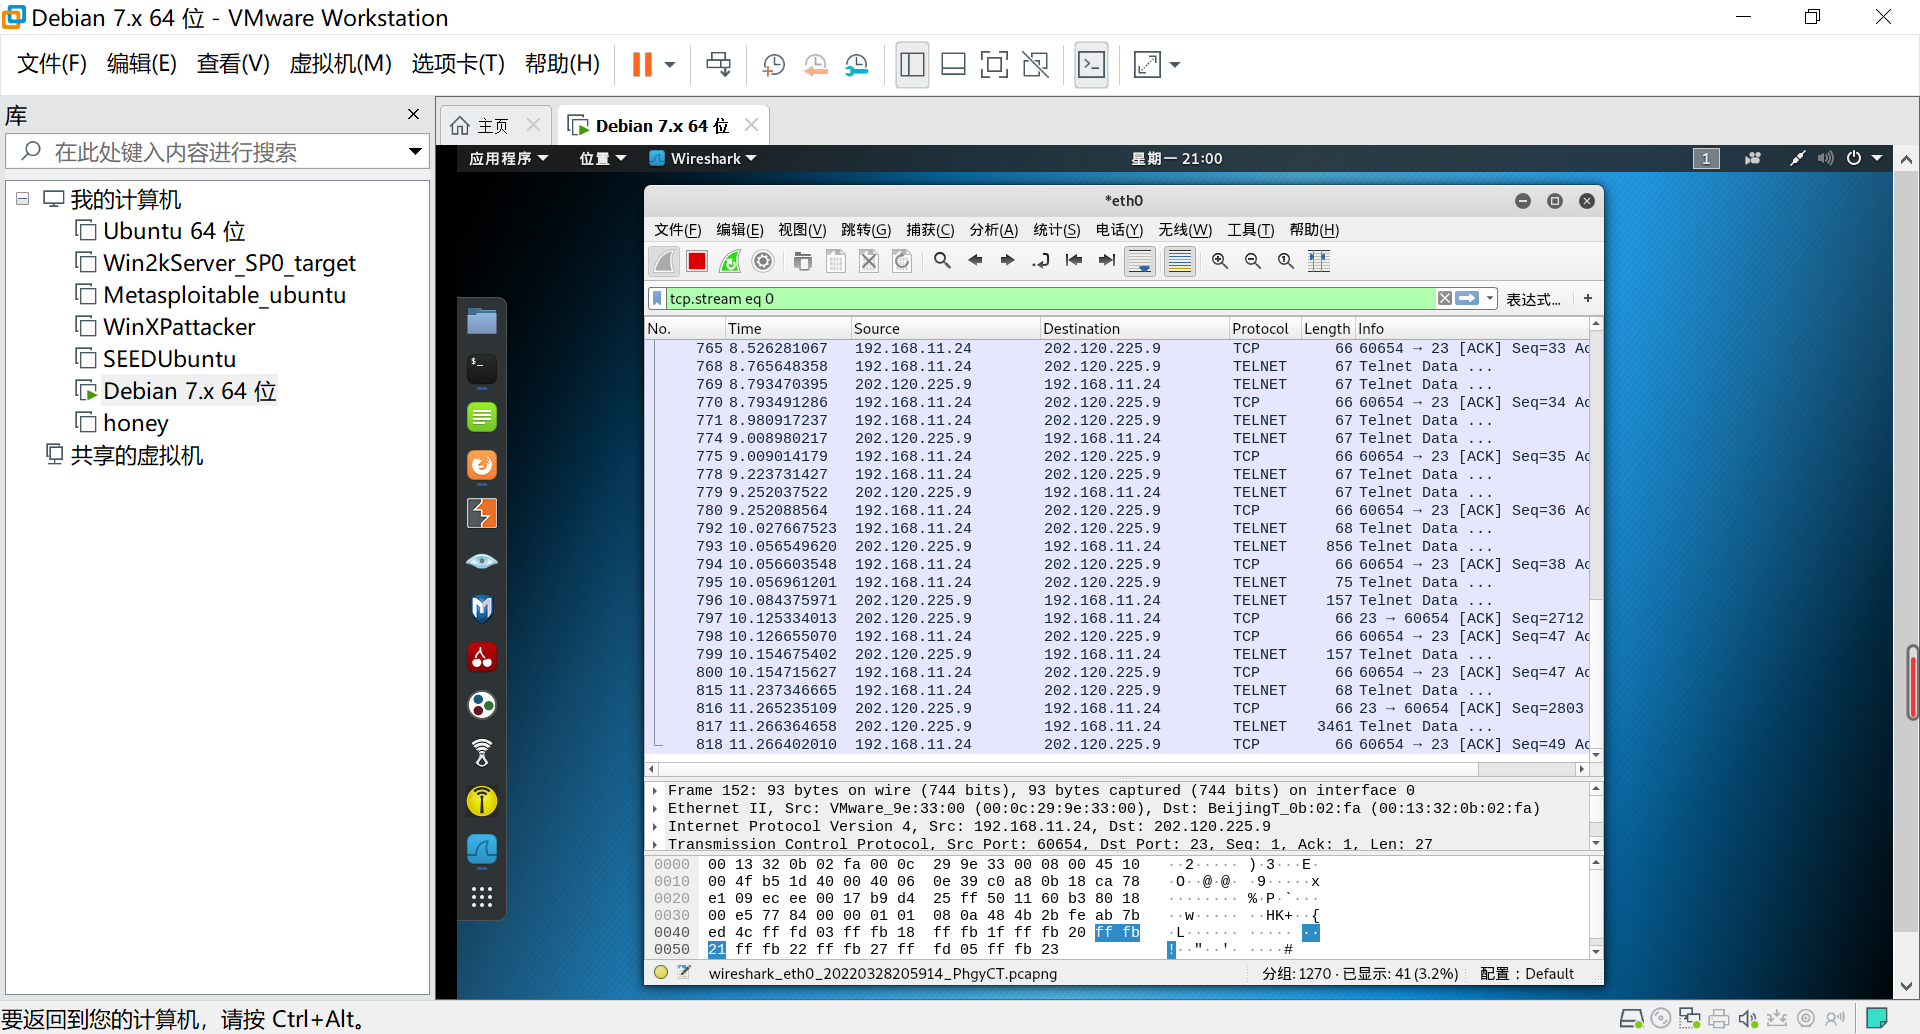Open library search options dropdown
The width and height of the screenshot is (1920, 1034).
click(x=415, y=152)
